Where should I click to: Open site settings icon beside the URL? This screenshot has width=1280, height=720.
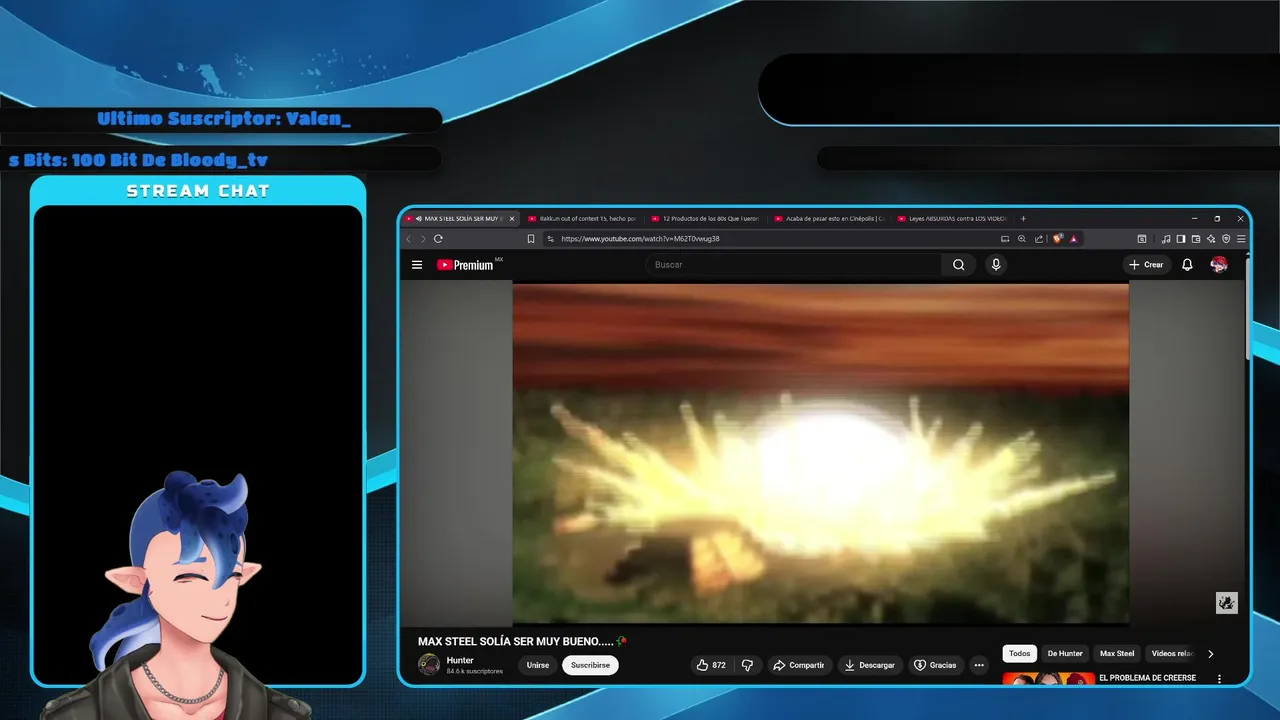(551, 239)
